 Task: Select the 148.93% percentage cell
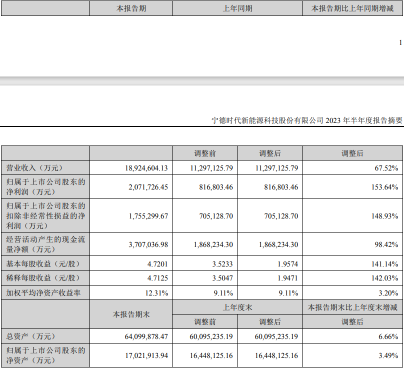pos(385,216)
